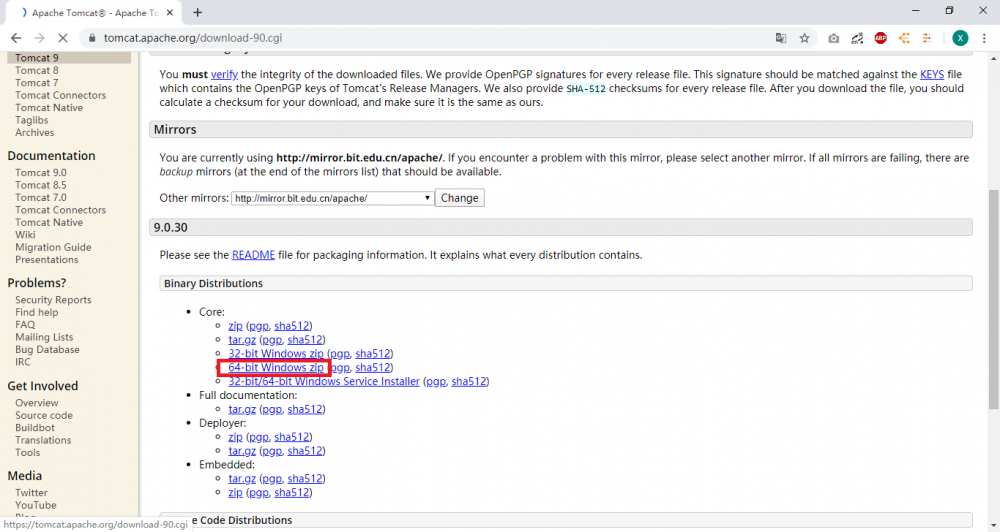Open pgp link for Windows Service Installer
1000x532 pixels.
click(x=436, y=382)
